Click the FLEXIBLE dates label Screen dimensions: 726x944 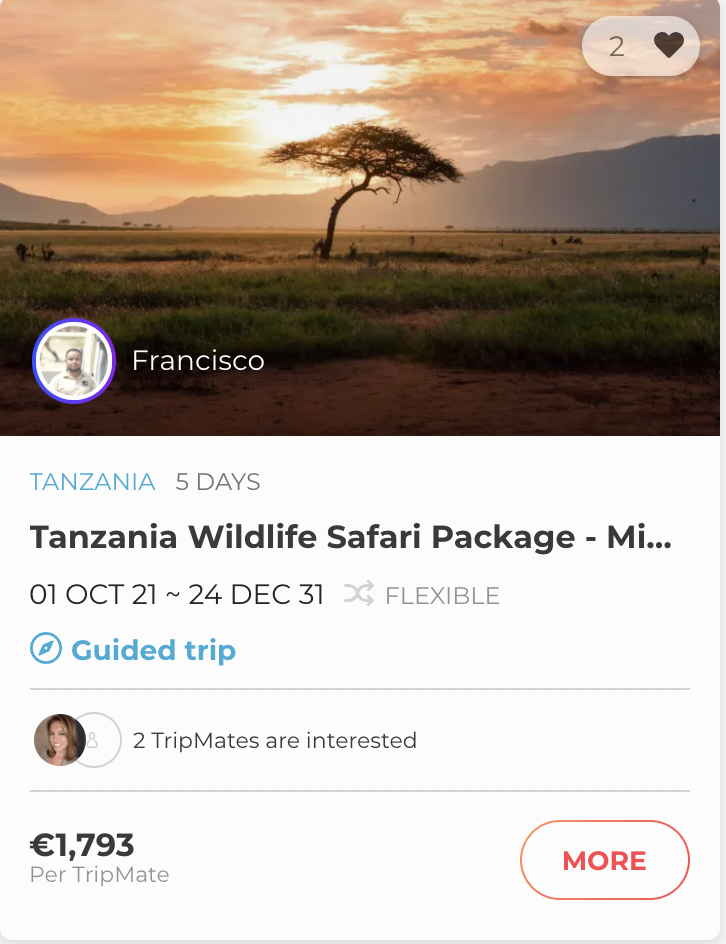[442, 596]
